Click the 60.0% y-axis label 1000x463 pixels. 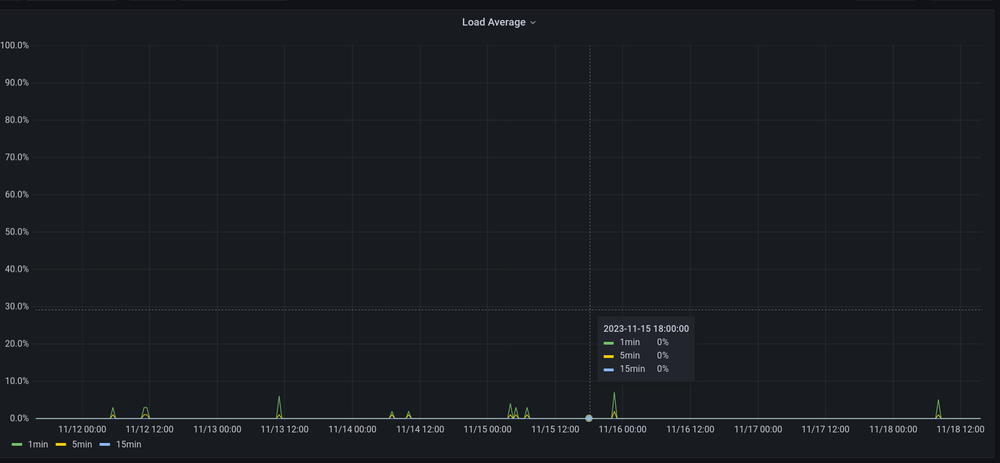17,195
